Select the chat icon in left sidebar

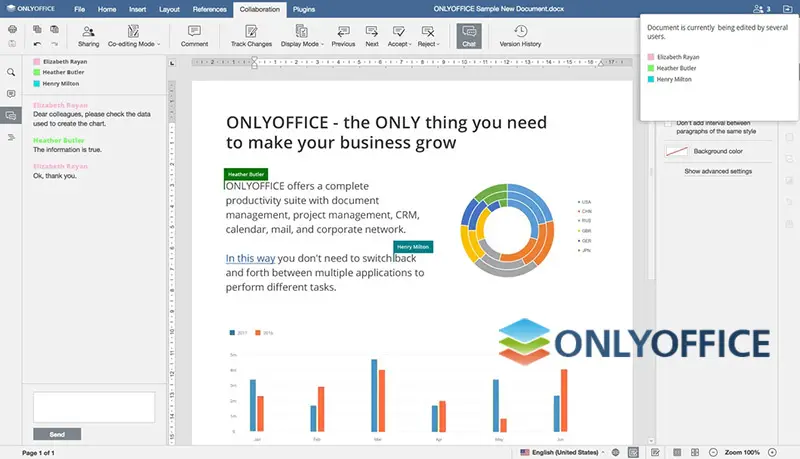pos(11,116)
